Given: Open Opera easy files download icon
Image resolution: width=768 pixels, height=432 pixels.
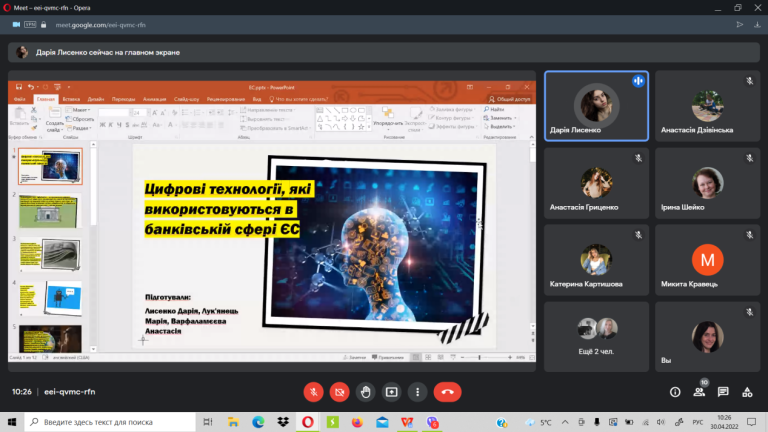Looking at the screenshot, I should pyautogui.click(x=757, y=24).
